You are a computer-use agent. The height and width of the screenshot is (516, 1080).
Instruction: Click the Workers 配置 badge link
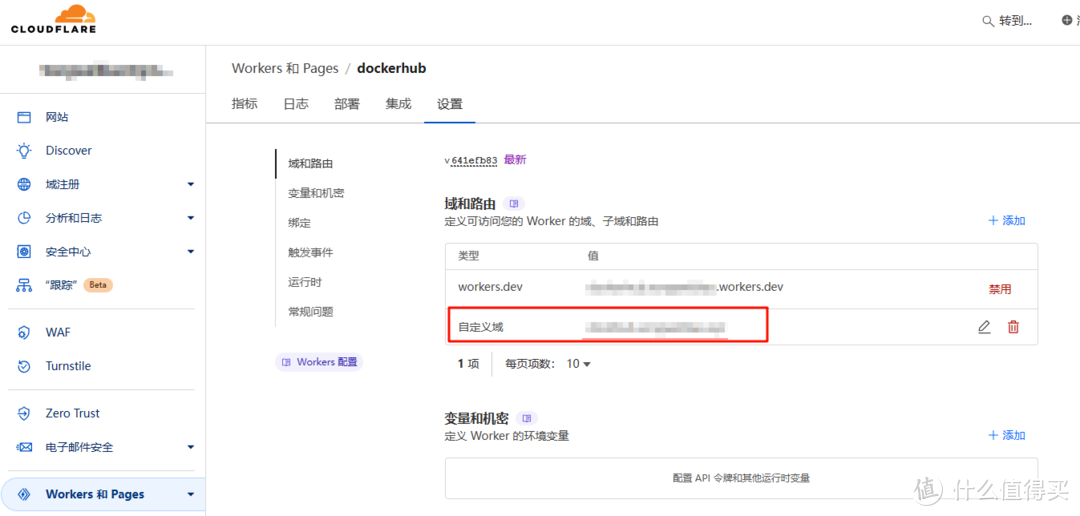coord(319,362)
